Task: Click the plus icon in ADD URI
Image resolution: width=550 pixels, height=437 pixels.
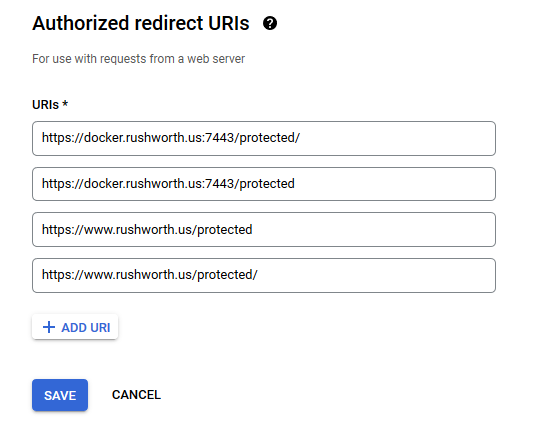Action: [49, 327]
